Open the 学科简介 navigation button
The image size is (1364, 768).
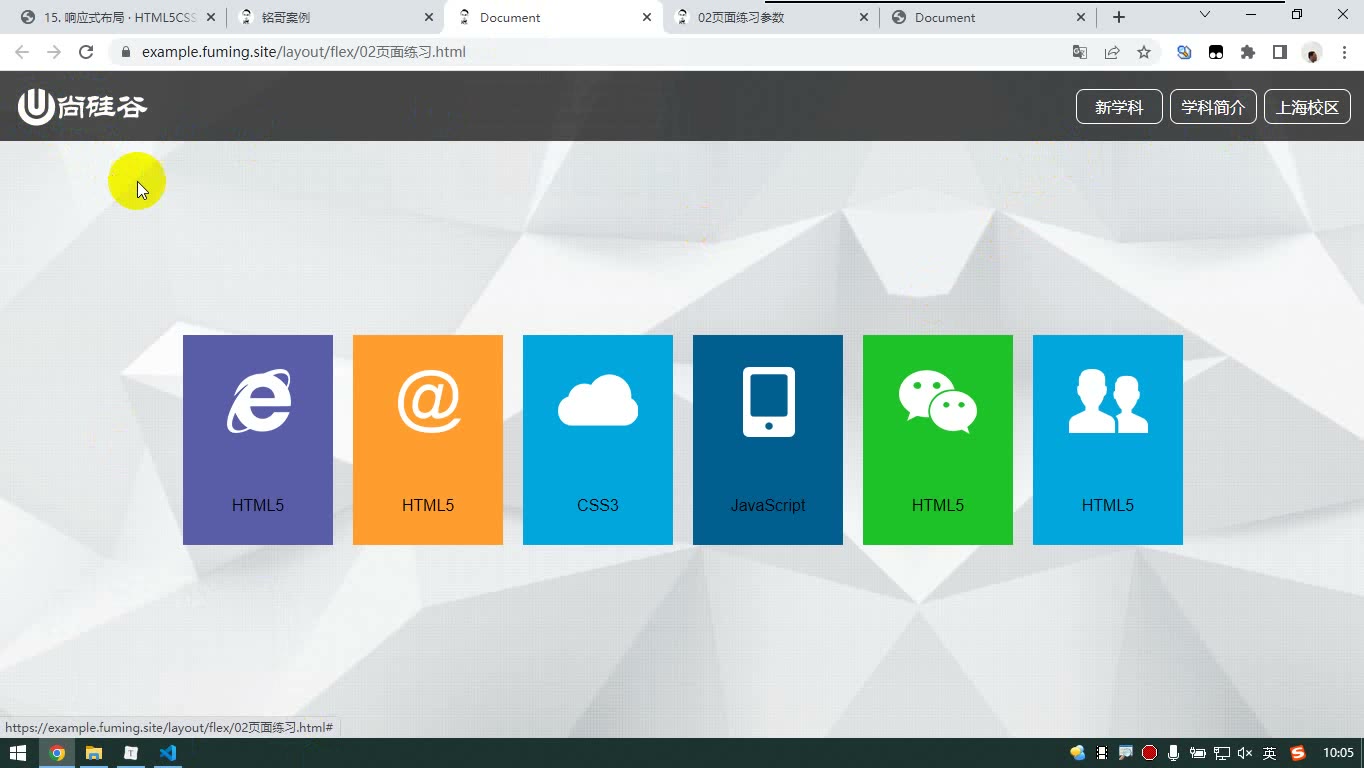pyautogui.click(x=1213, y=107)
